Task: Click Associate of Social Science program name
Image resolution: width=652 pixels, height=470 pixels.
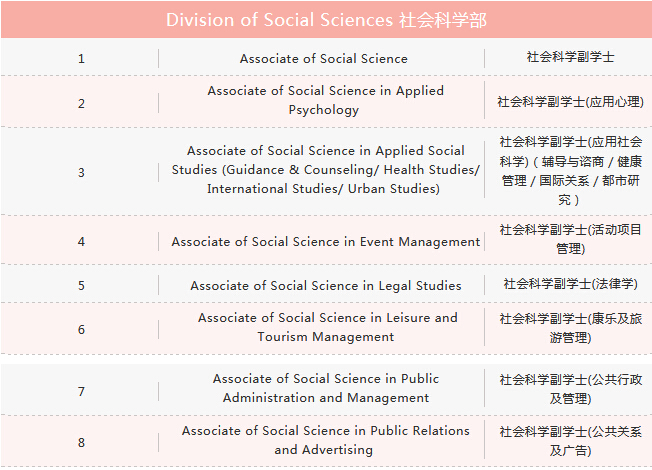Action: (x=323, y=59)
